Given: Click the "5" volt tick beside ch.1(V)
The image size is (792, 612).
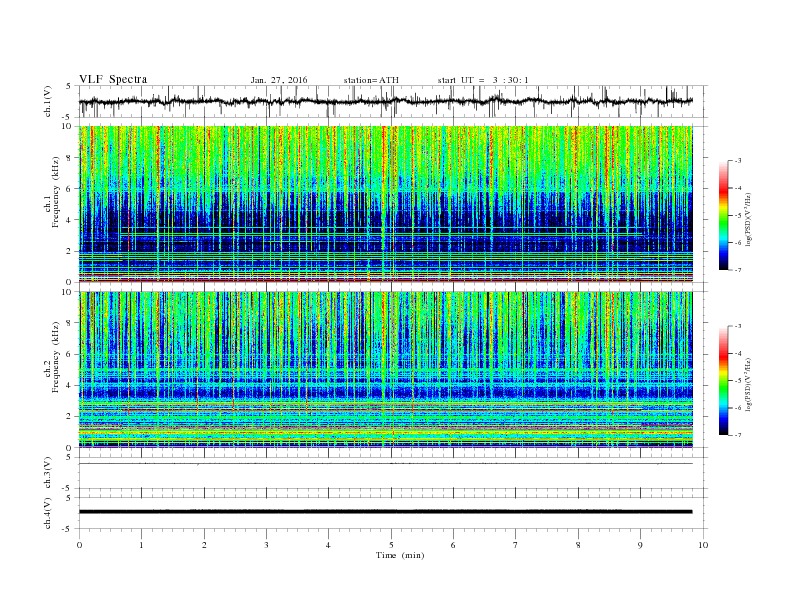Looking at the screenshot, I should pos(69,86).
